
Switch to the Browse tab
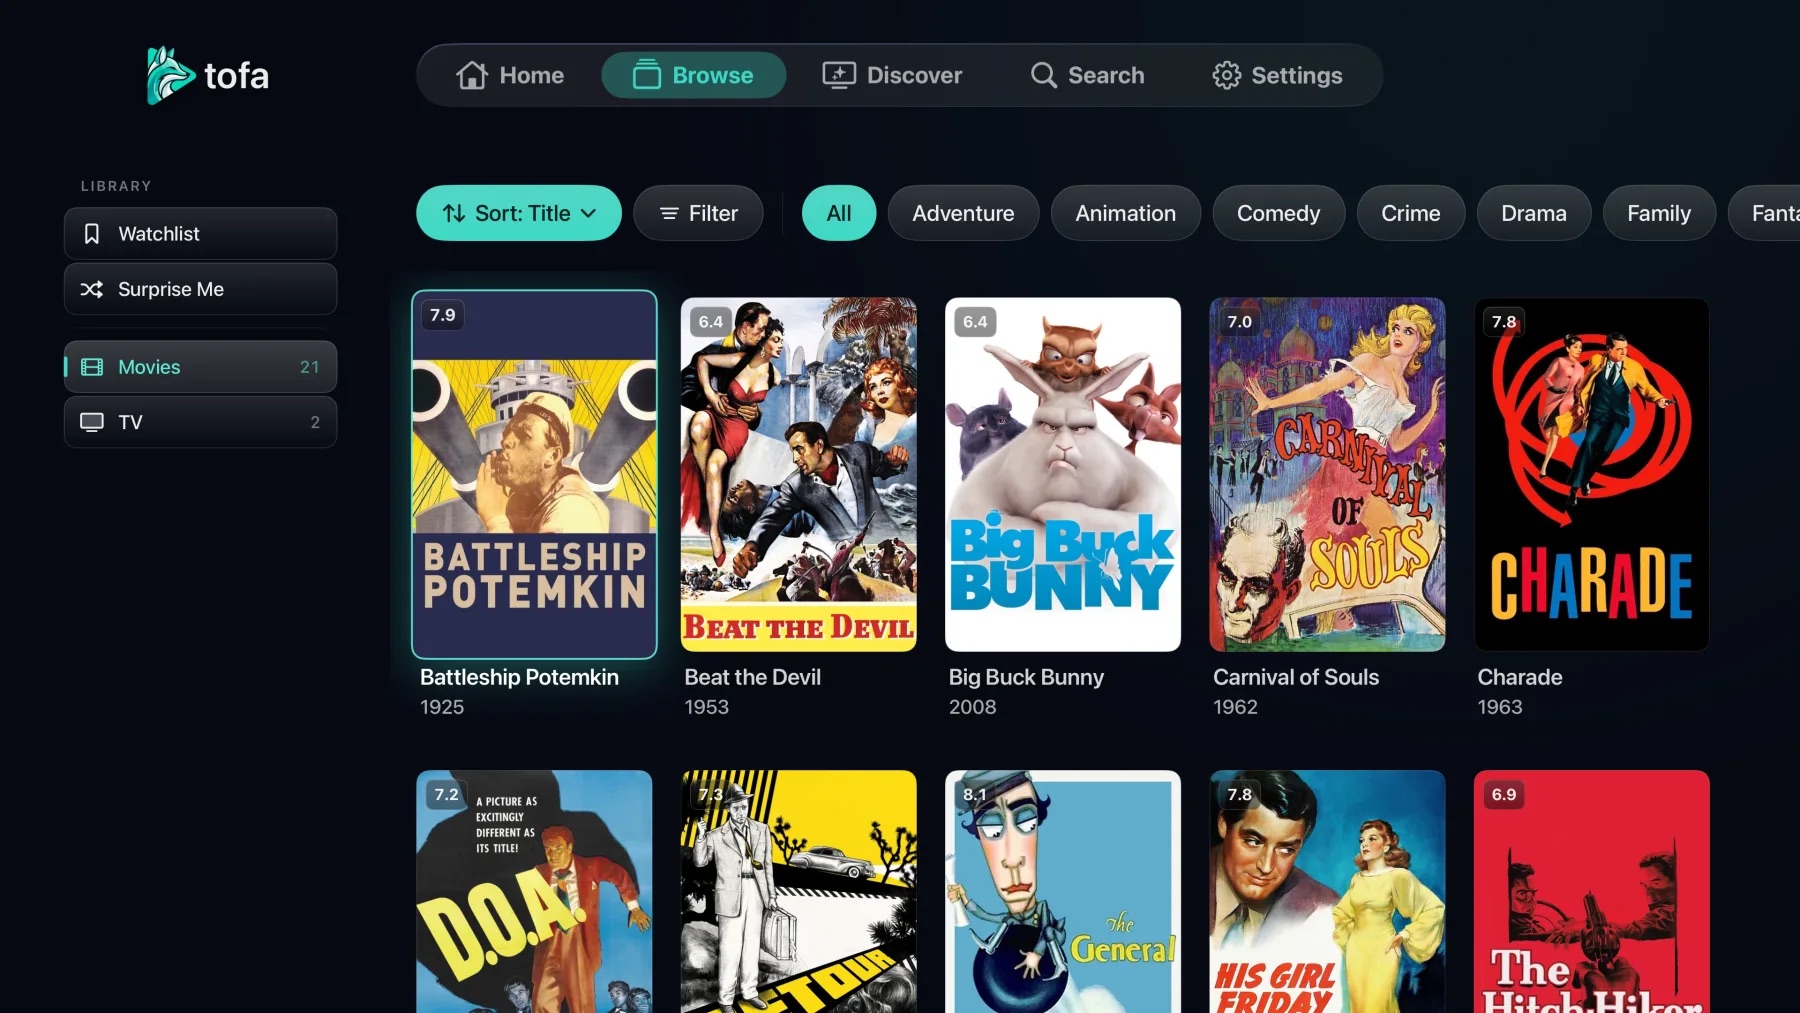coord(693,75)
